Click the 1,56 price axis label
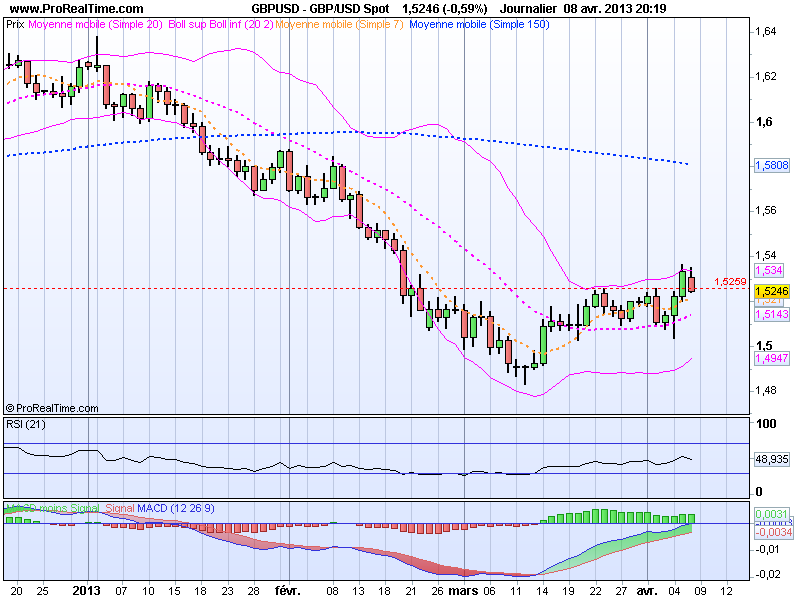The width and height of the screenshot is (800, 600). 765,210
